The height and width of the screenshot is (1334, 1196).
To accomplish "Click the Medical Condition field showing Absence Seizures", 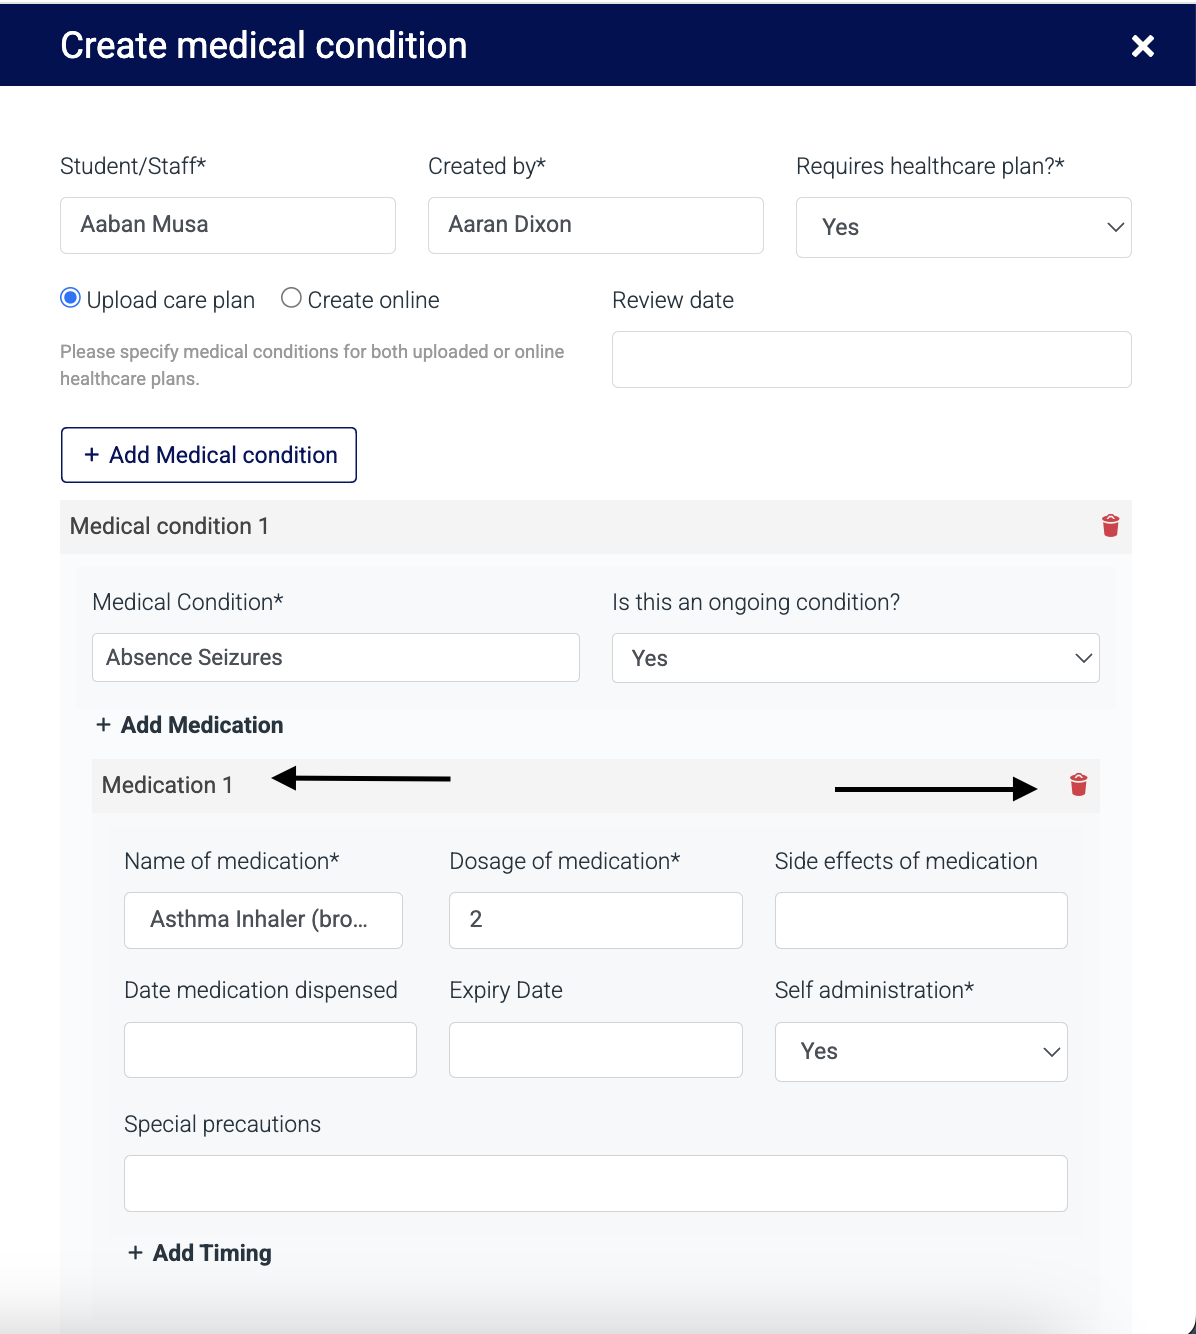I will tap(336, 658).
